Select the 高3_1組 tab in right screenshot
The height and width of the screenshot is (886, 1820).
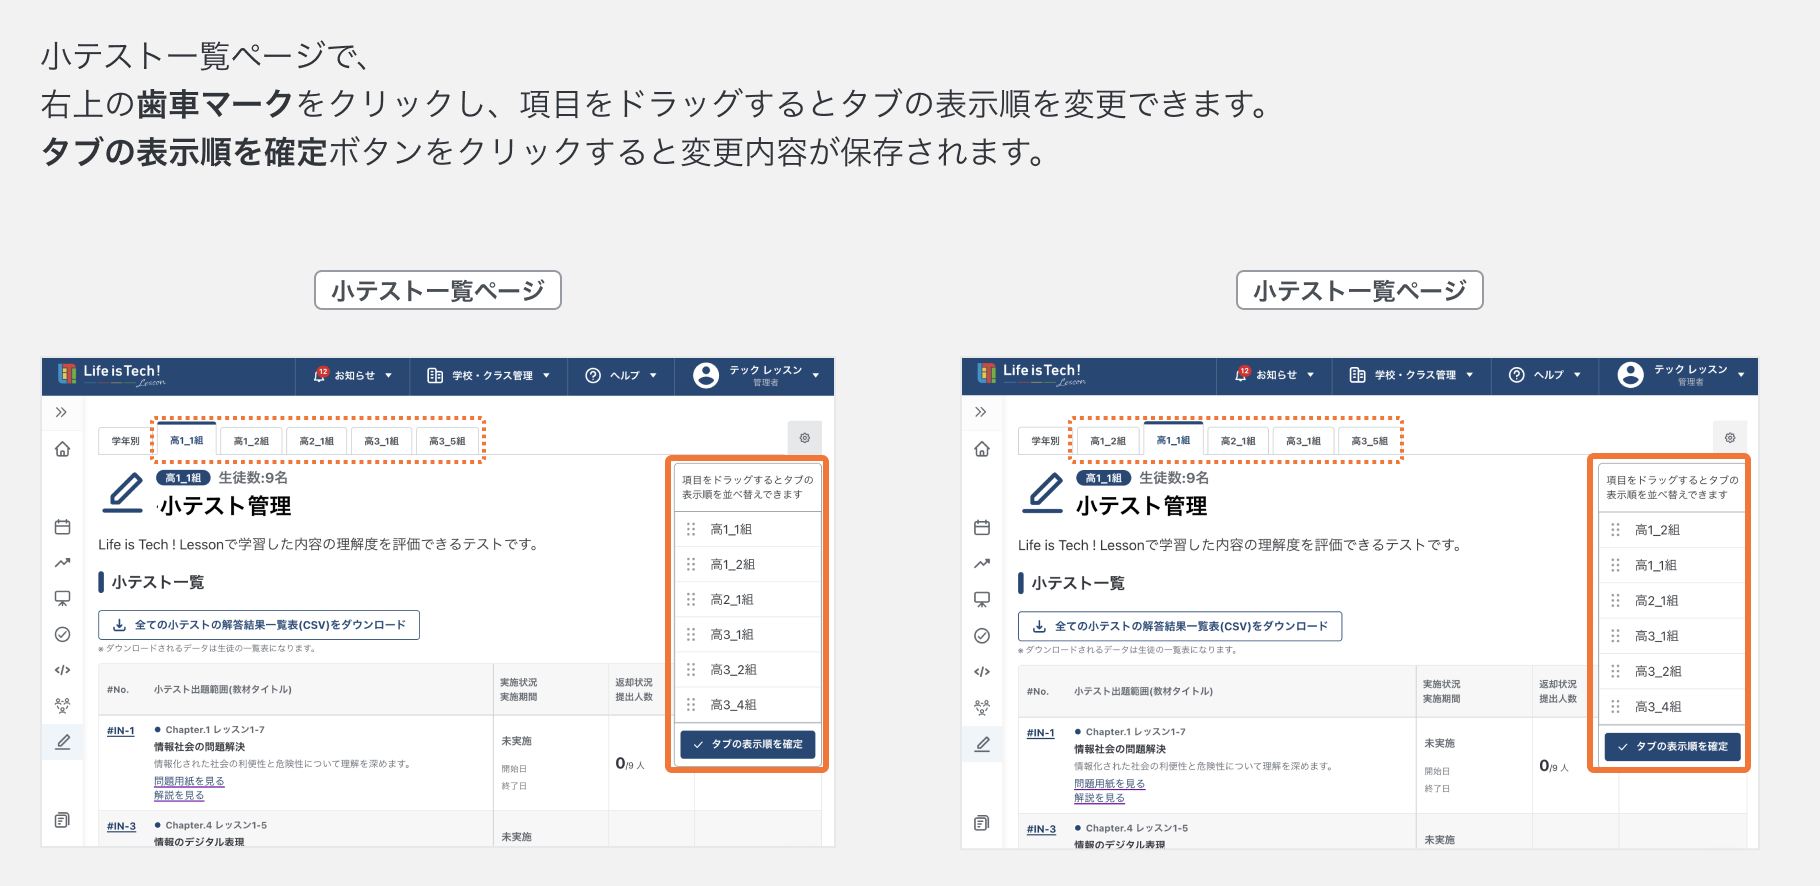[x=1304, y=441]
